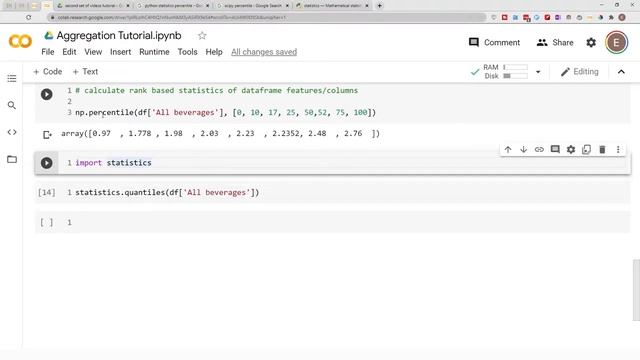Switch to the statistics Mathematical tab
Viewport: 640px width, 360px height.
[x=332, y=6]
